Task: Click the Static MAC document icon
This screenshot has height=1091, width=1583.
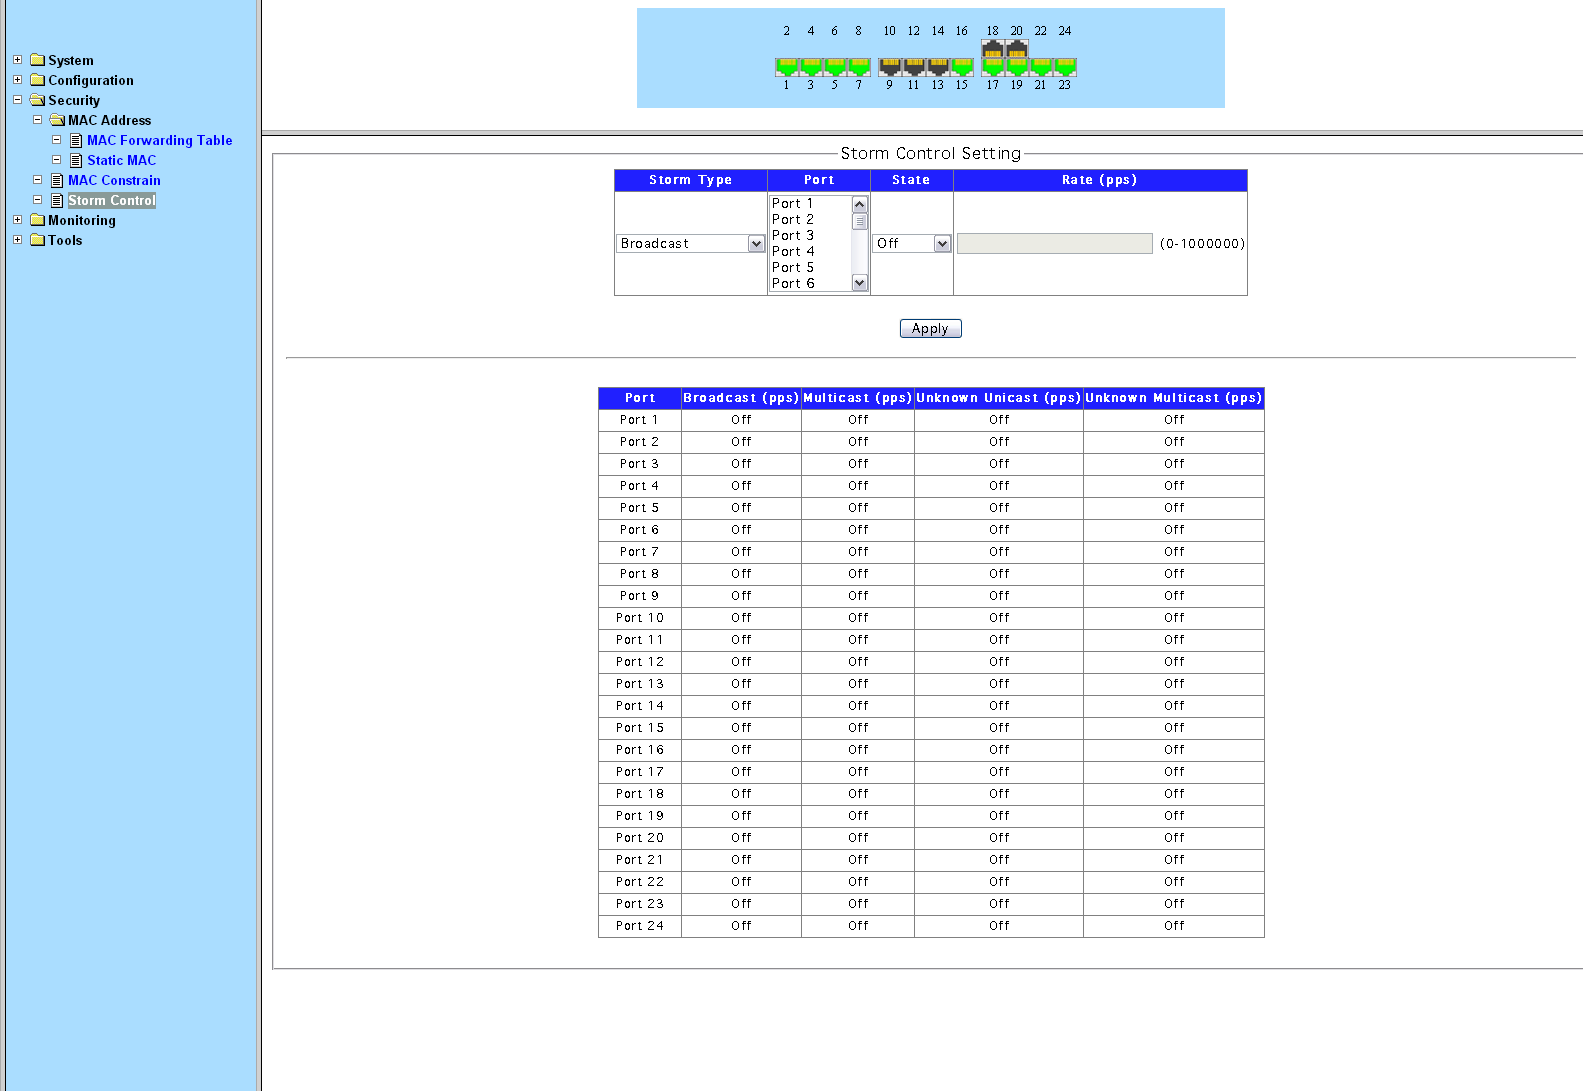Action: tap(76, 160)
